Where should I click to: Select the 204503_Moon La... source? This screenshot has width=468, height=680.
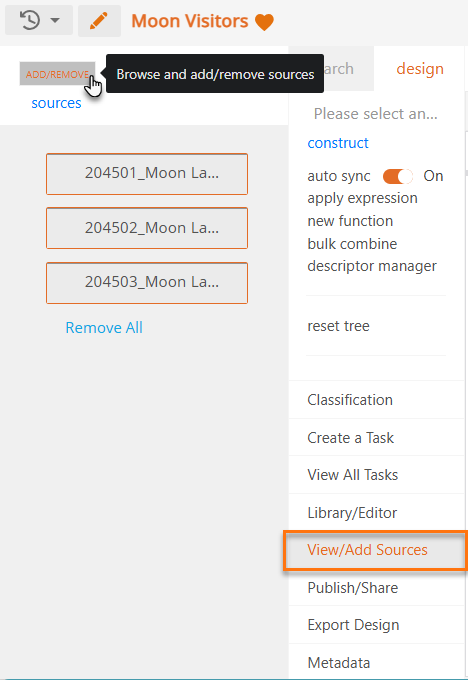(x=147, y=283)
